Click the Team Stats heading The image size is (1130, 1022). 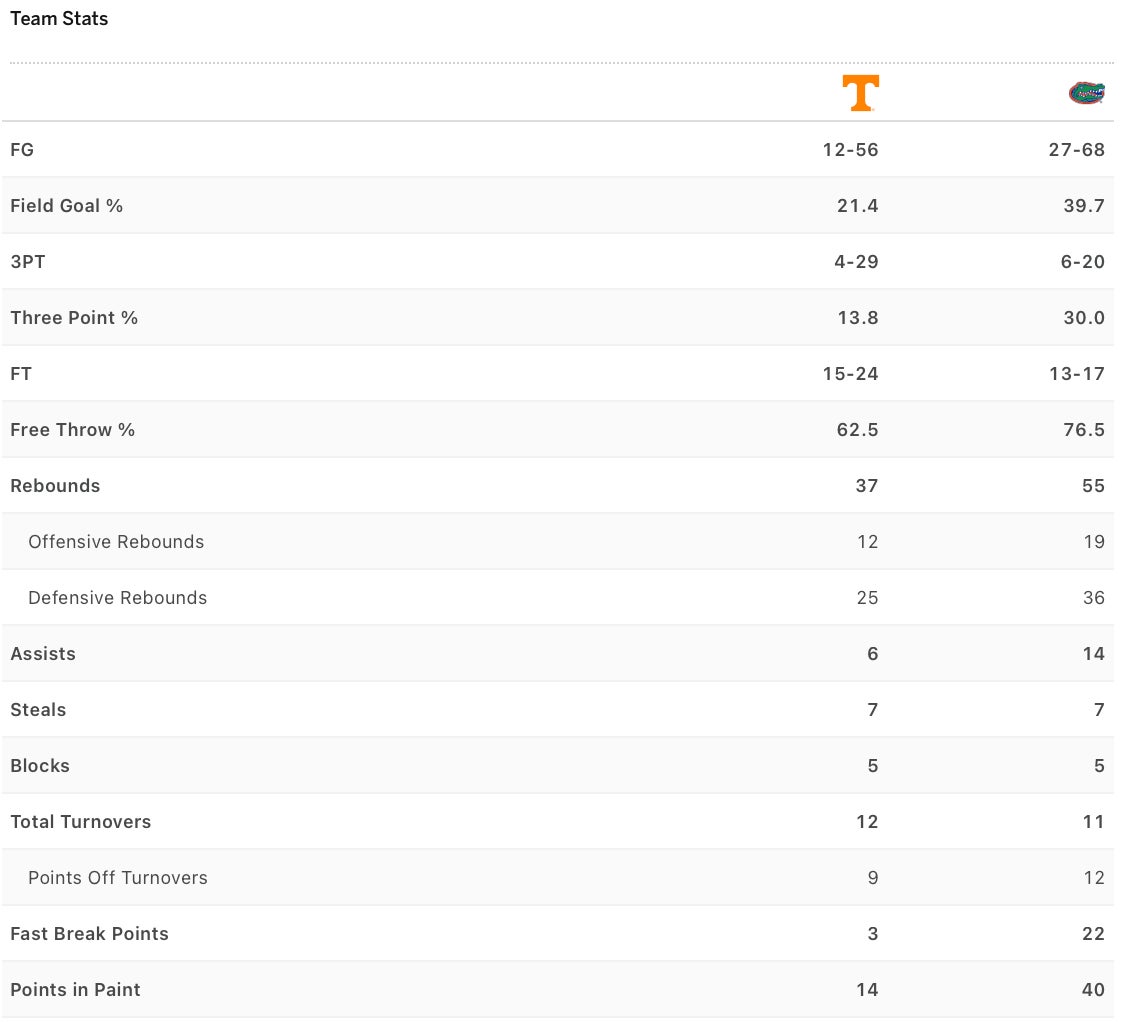point(59,18)
